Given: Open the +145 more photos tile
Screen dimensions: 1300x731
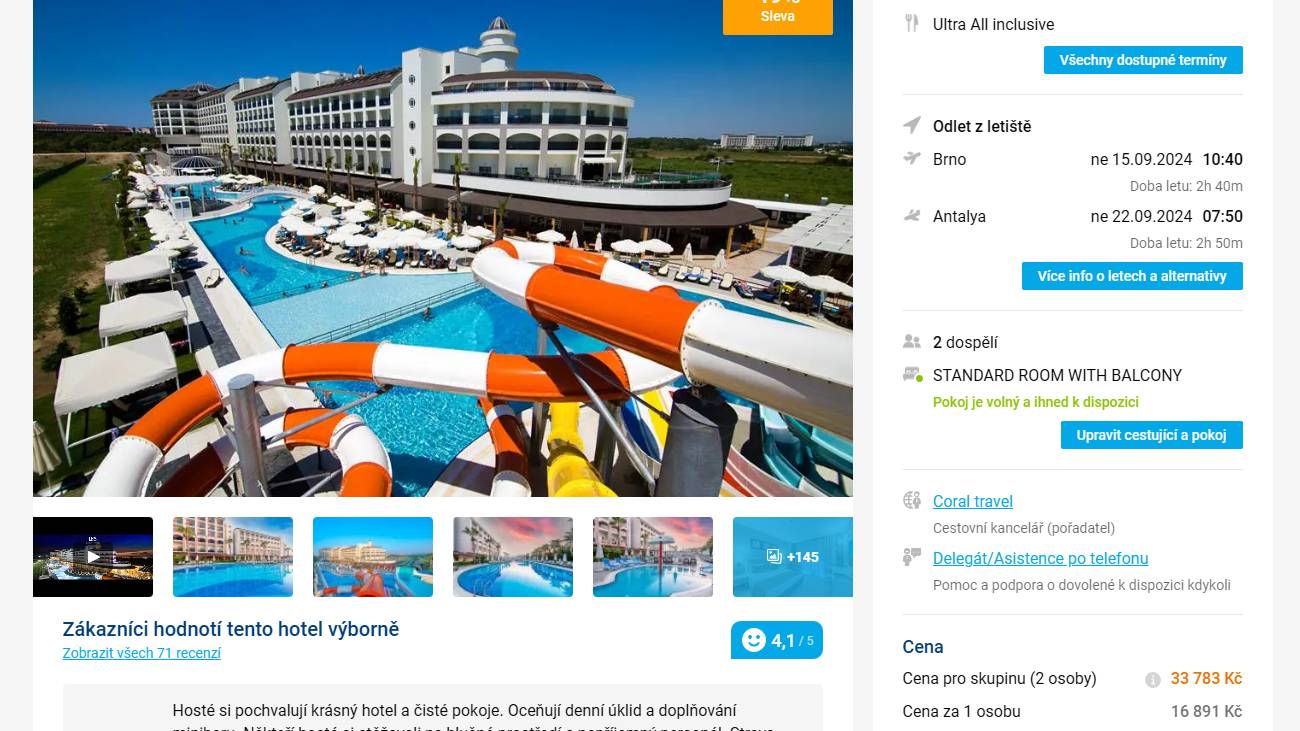Looking at the screenshot, I should tap(793, 557).
